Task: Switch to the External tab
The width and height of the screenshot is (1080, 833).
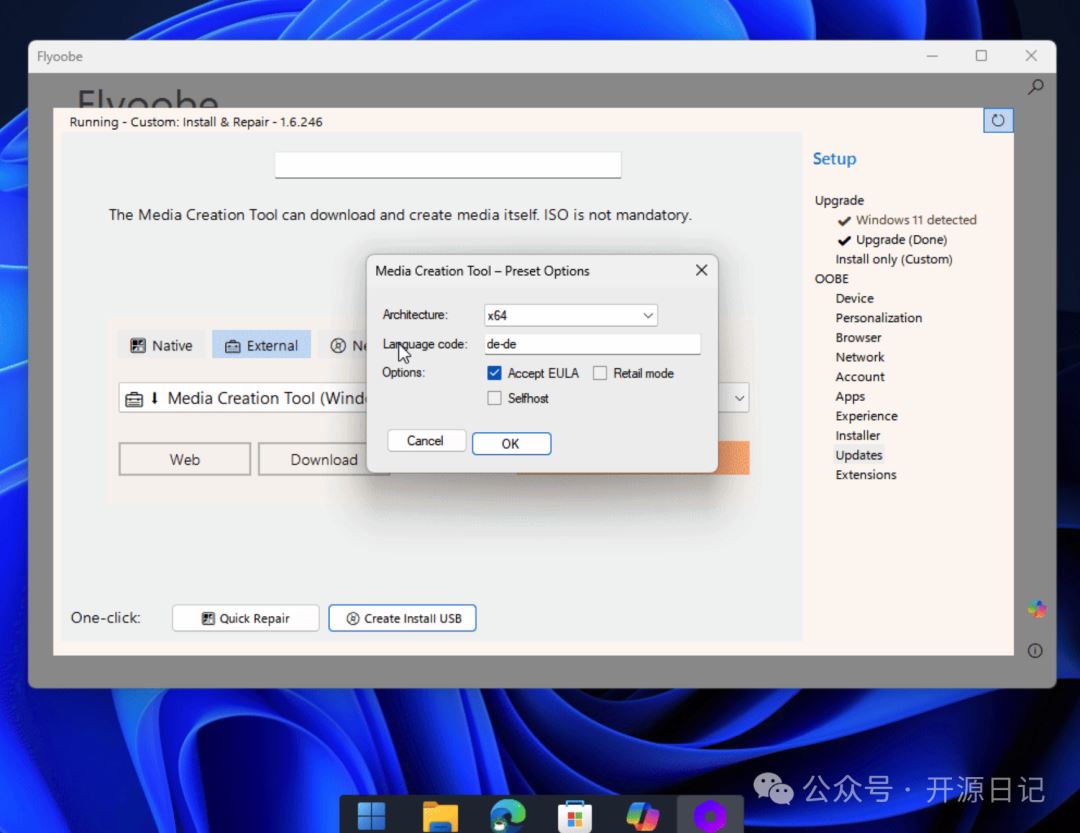Action: pos(261,345)
